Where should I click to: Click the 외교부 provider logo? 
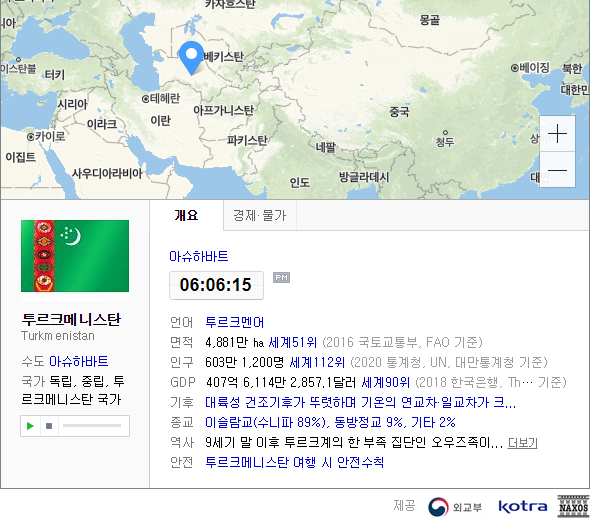point(455,507)
